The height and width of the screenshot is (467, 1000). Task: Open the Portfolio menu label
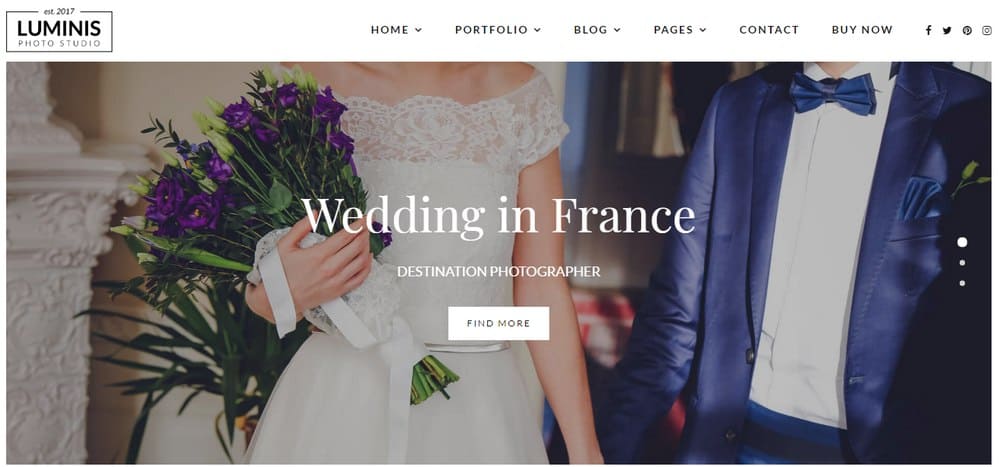click(491, 30)
